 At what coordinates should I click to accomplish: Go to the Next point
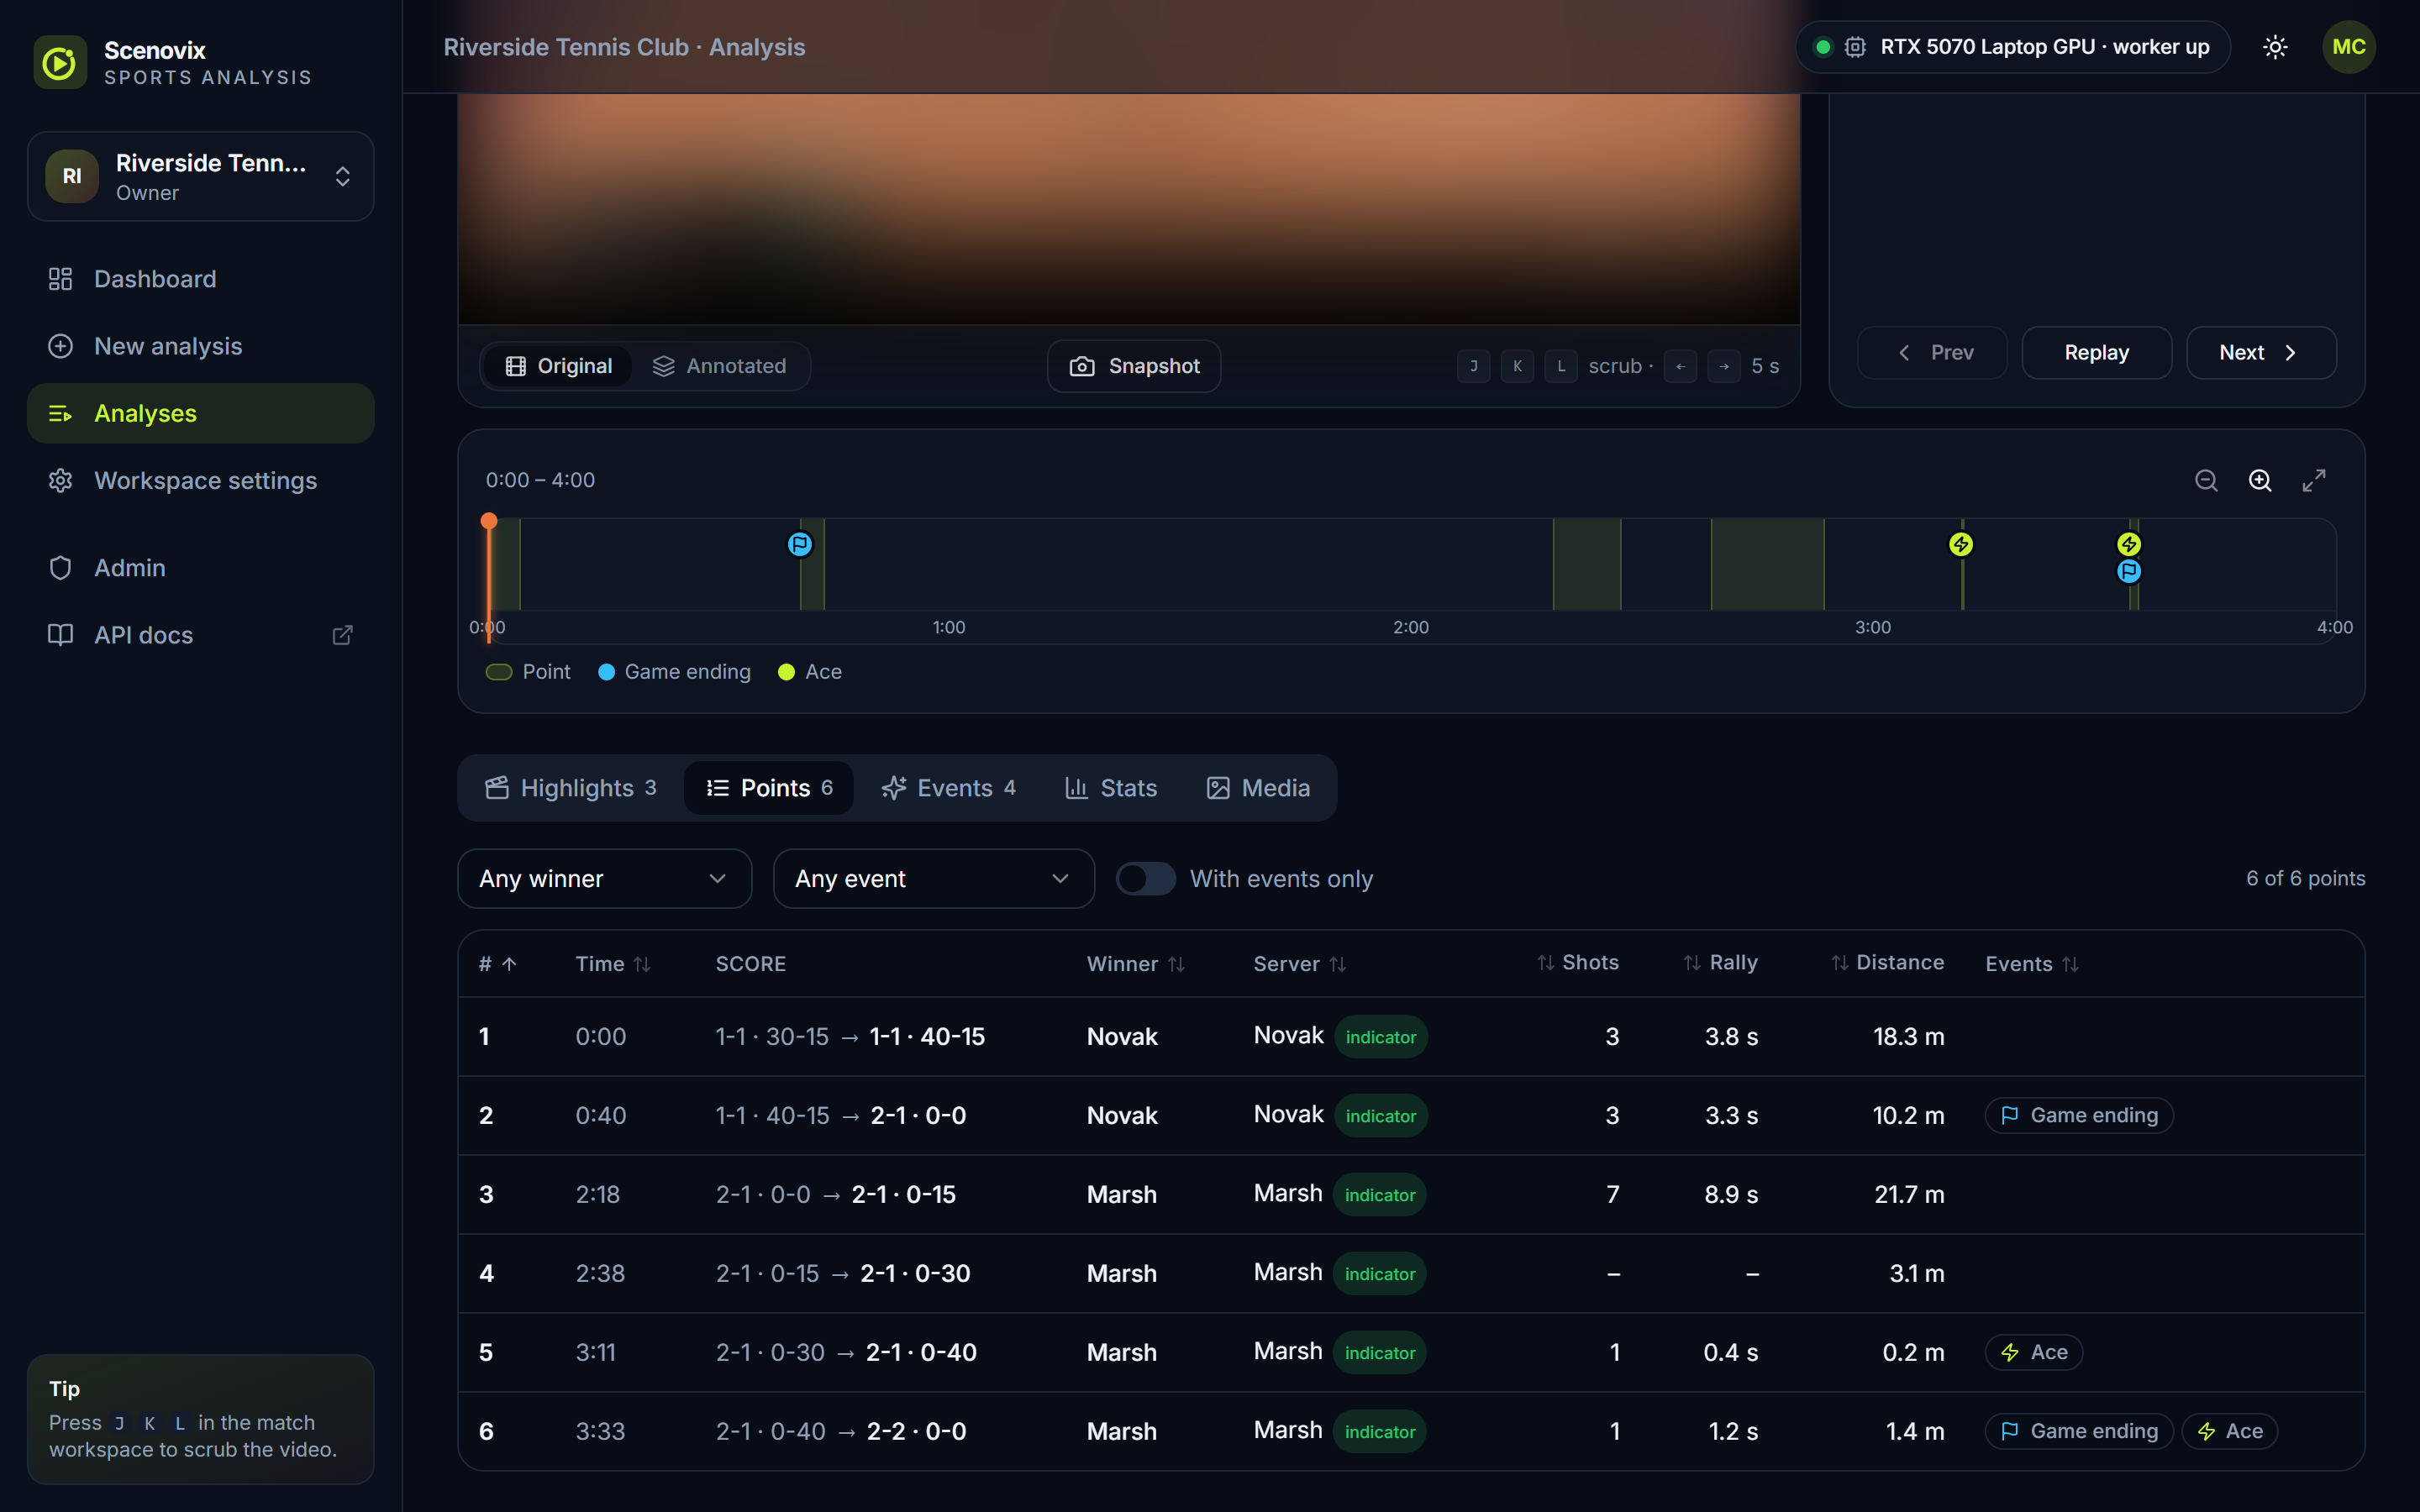pyautogui.click(x=2261, y=352)
